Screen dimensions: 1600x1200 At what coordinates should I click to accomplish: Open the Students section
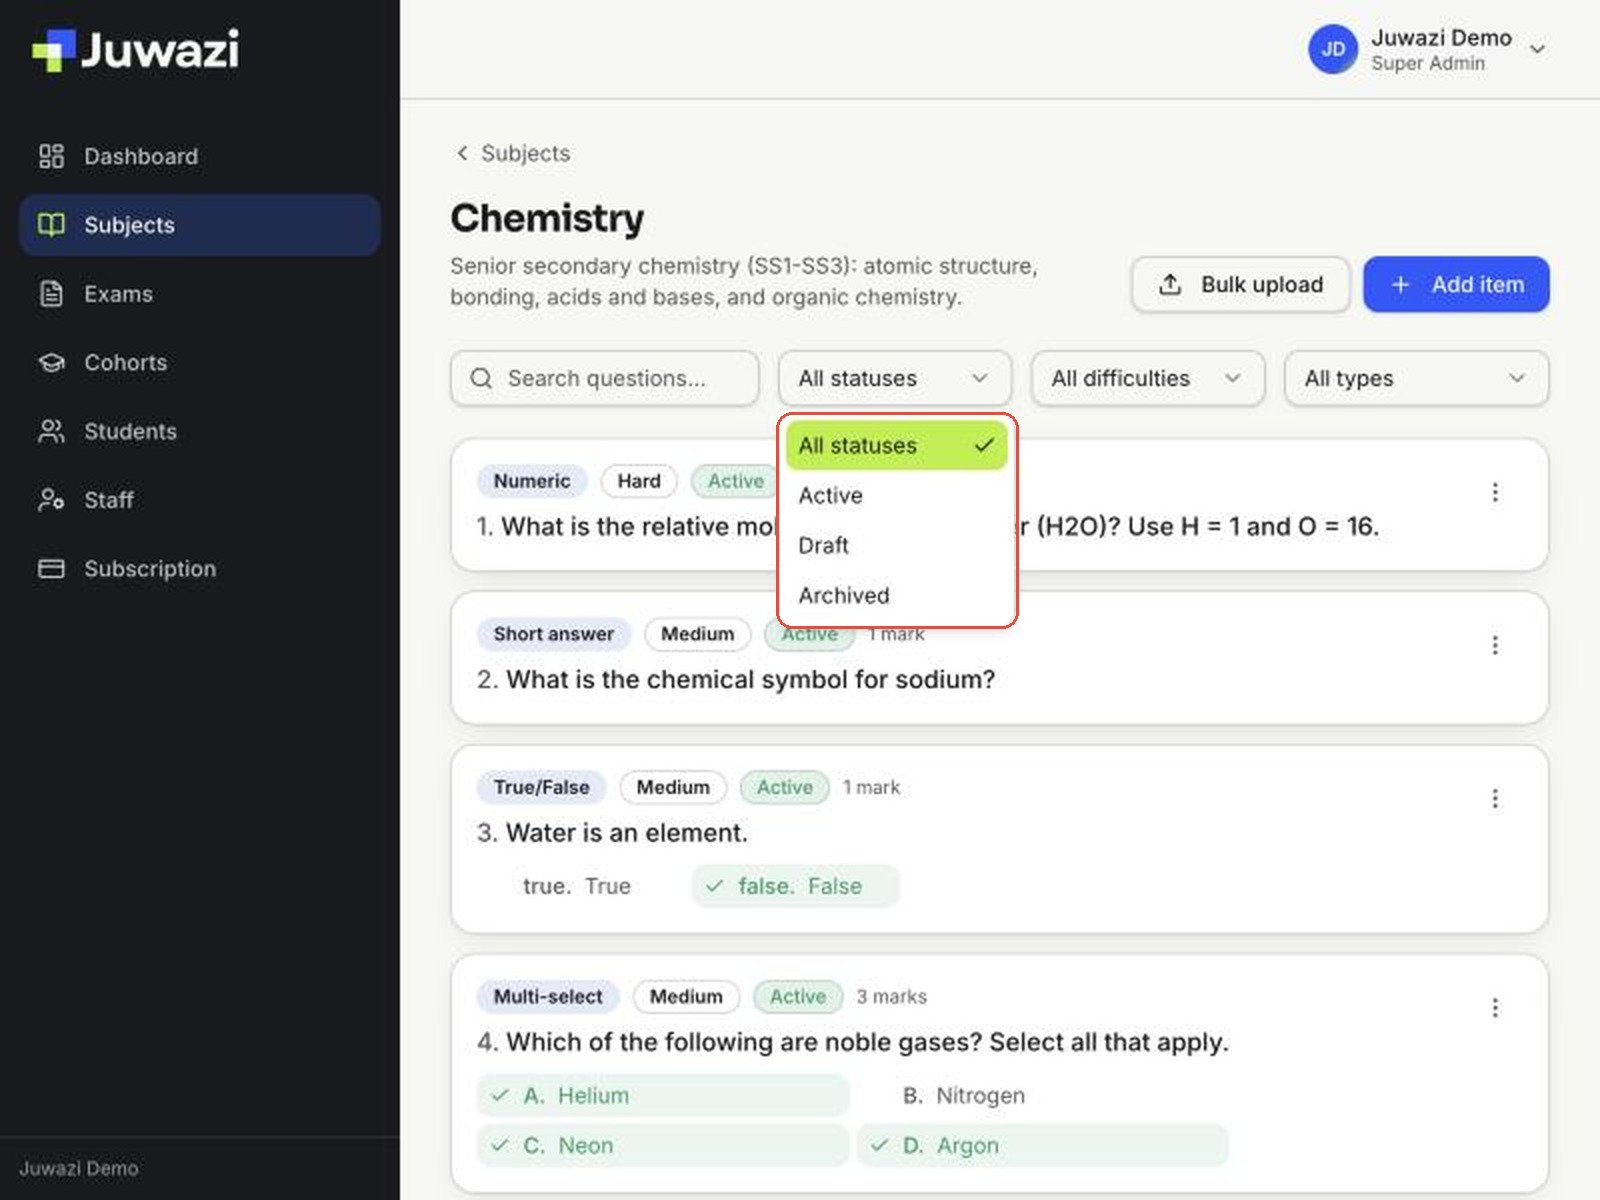(x=199, y=431)
